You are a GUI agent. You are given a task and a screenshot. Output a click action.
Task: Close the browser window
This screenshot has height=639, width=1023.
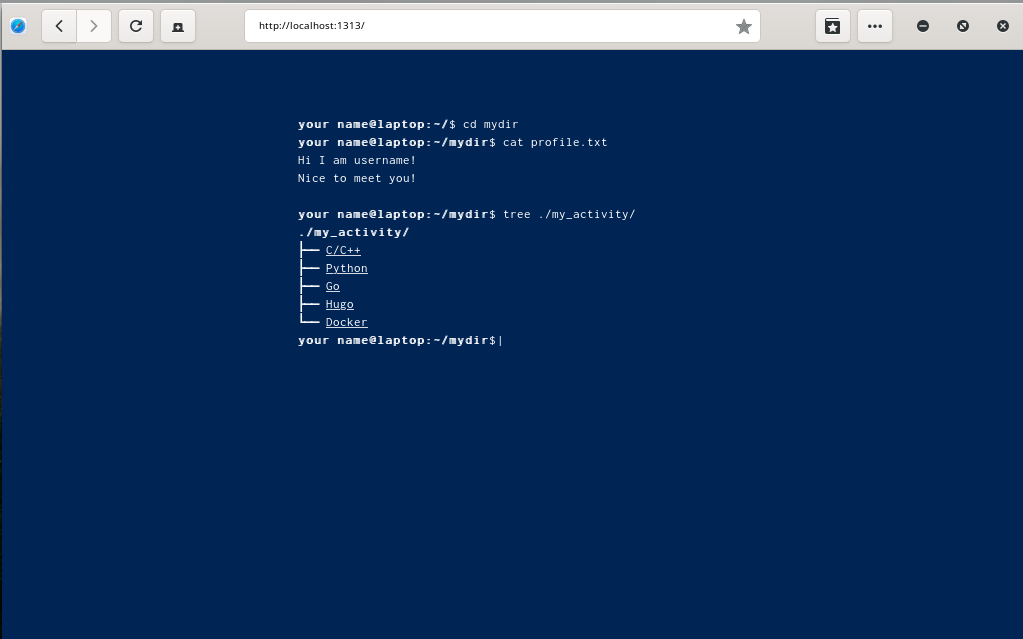(1002, 26)
